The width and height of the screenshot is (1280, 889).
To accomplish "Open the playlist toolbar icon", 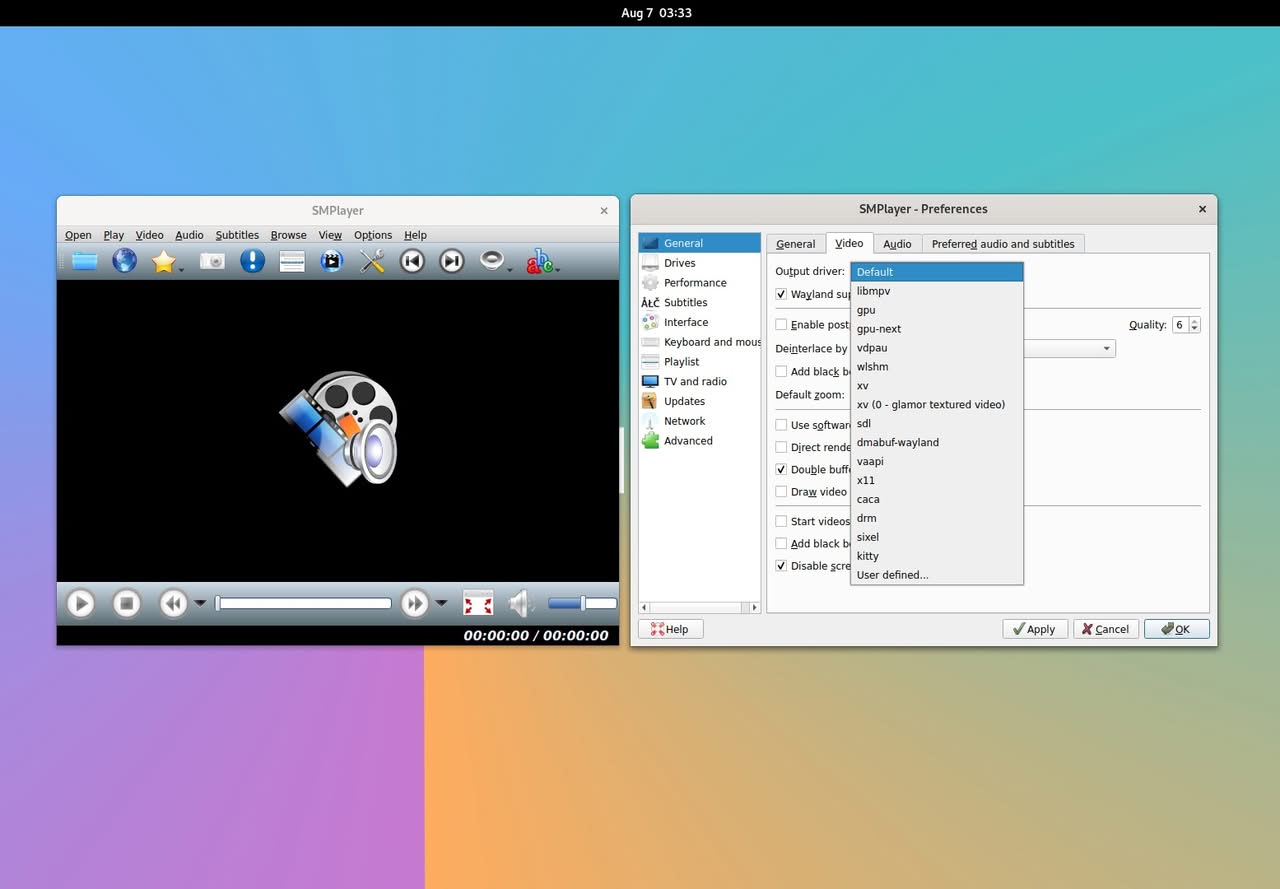I will click(x=292, y=262).
